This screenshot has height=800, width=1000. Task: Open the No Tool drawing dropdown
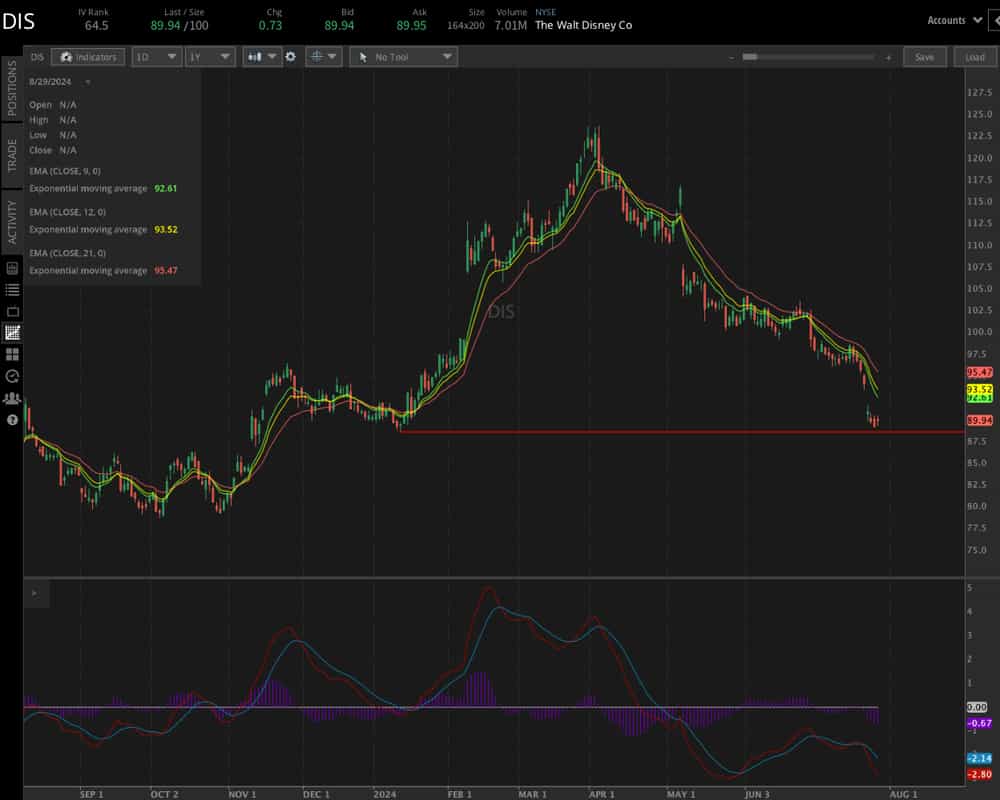tap(403, 57)
